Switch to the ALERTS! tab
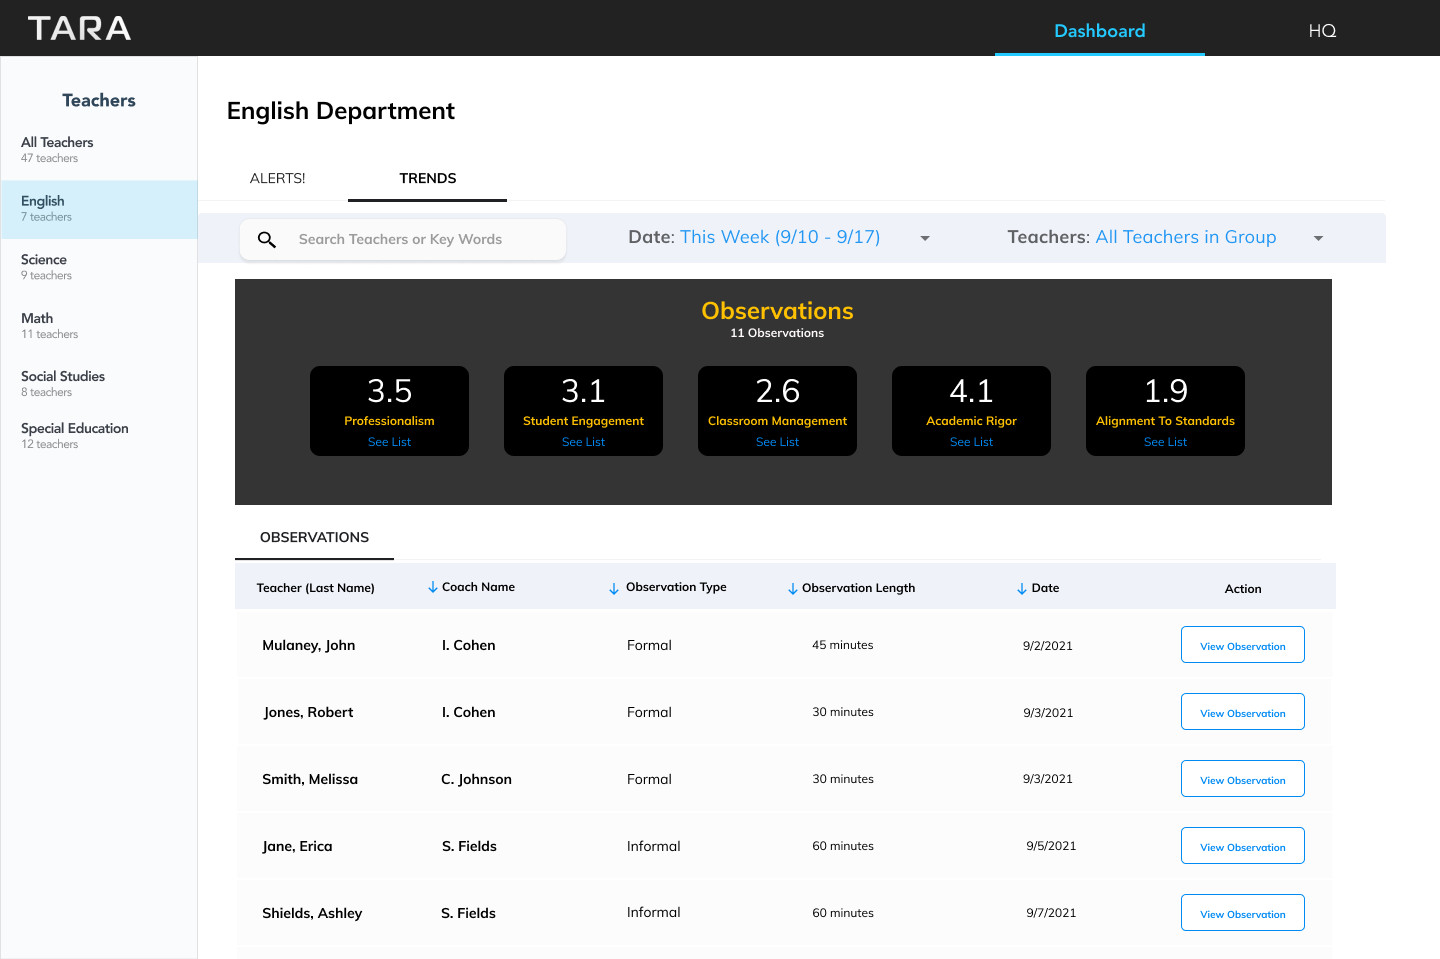The image size is (1440, 959). (x=278, y=178)
